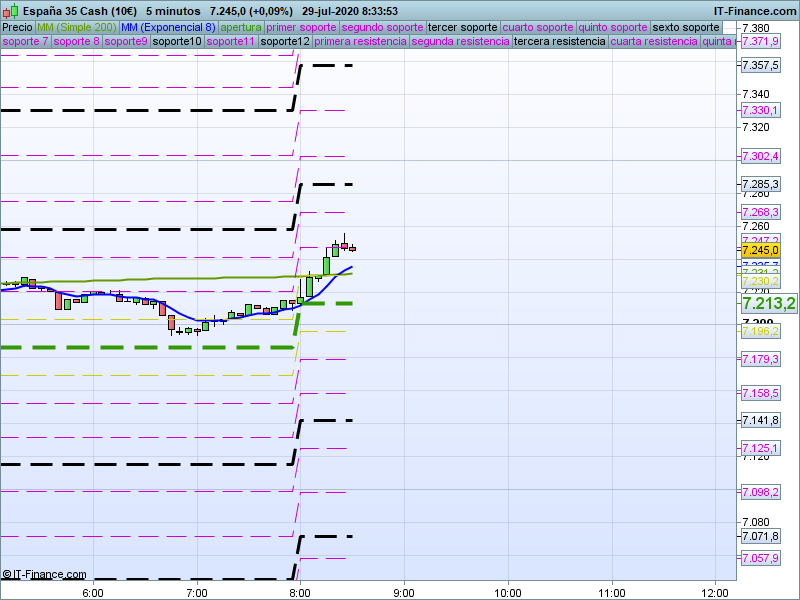Image resolution: width=800 pixels, height=600 pixels.
Task: Select the soporte10 indicator label
Action: pos(178,42)
